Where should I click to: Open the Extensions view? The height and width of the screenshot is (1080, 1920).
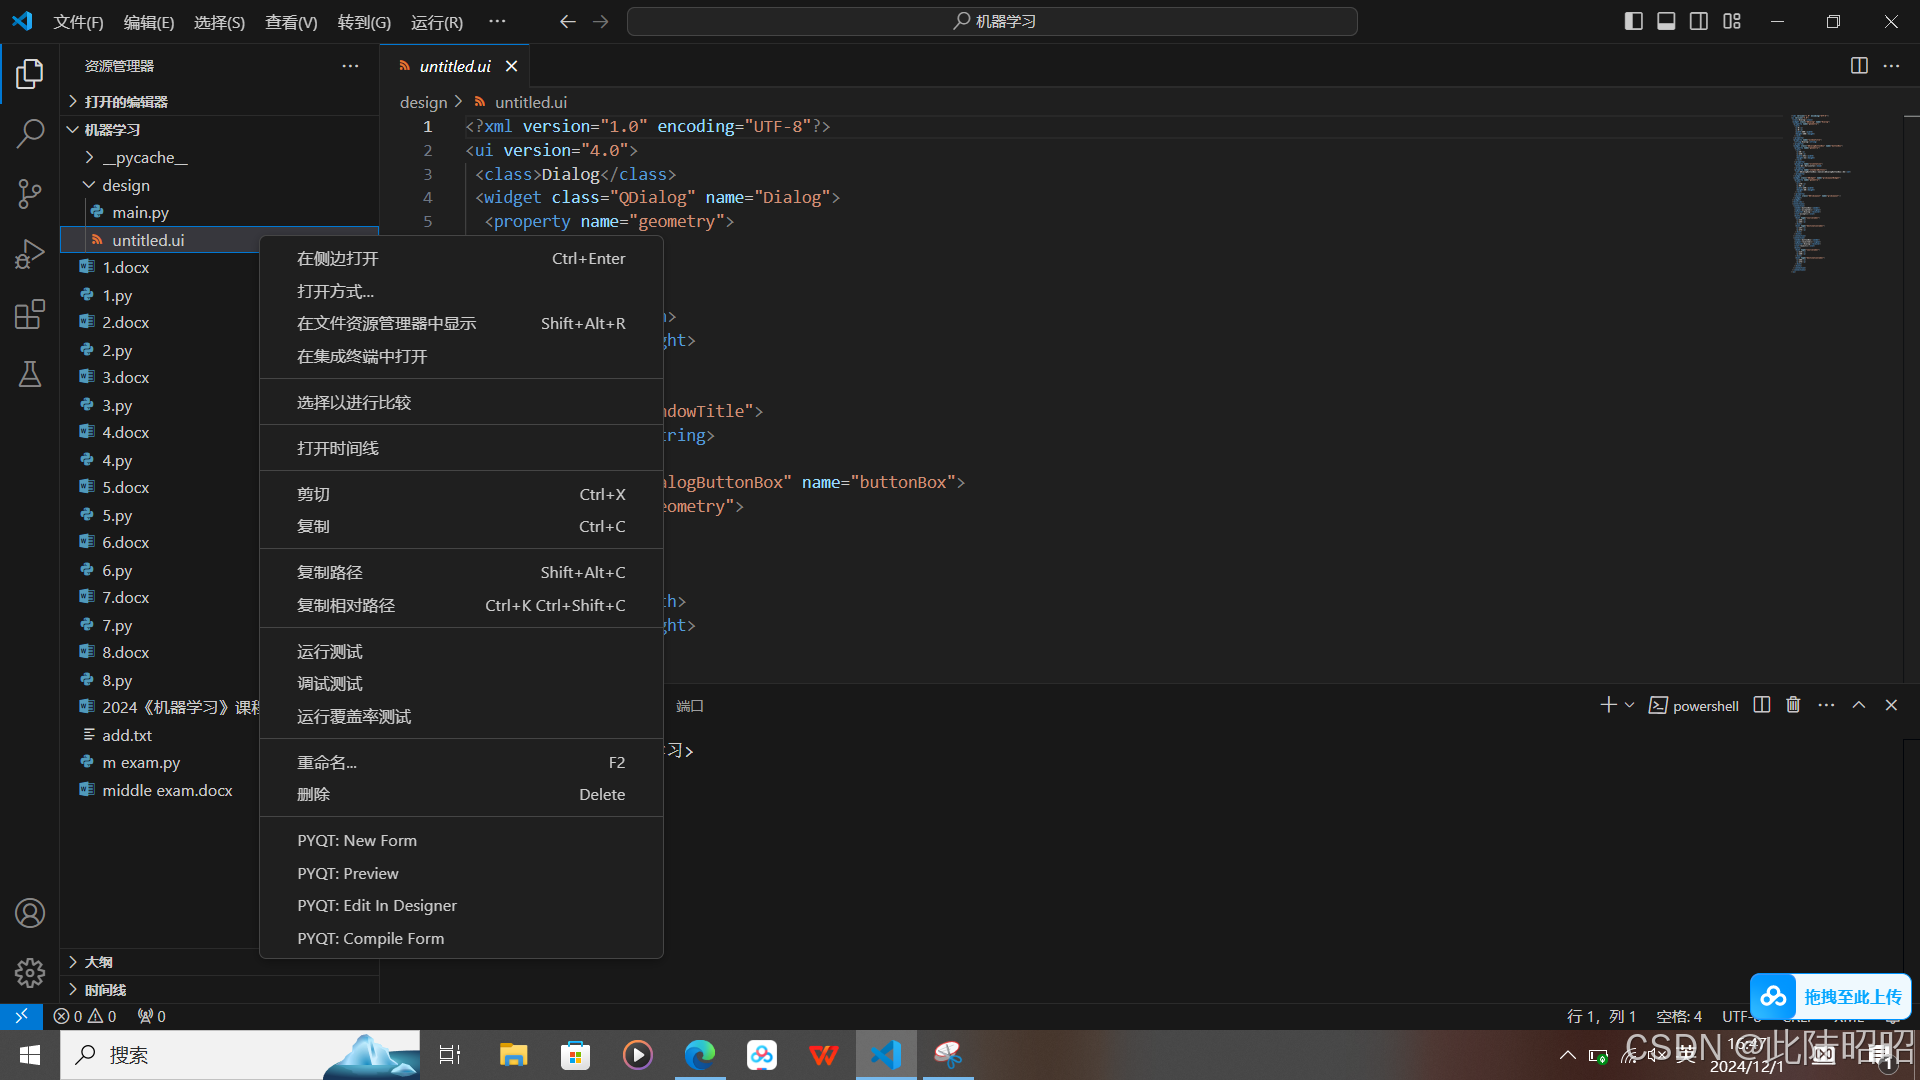[30, 313]
